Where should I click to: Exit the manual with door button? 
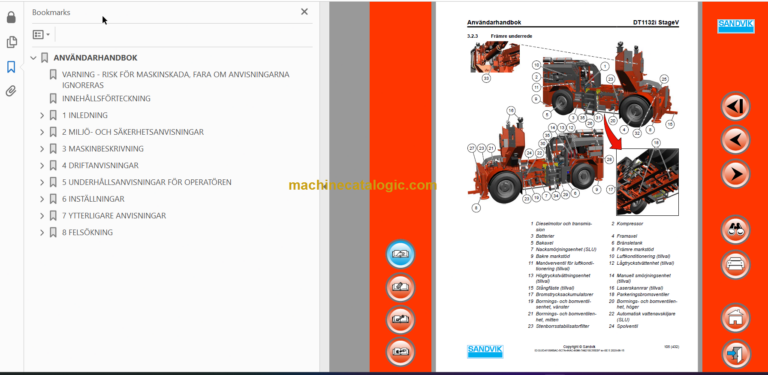click(735, 354)
